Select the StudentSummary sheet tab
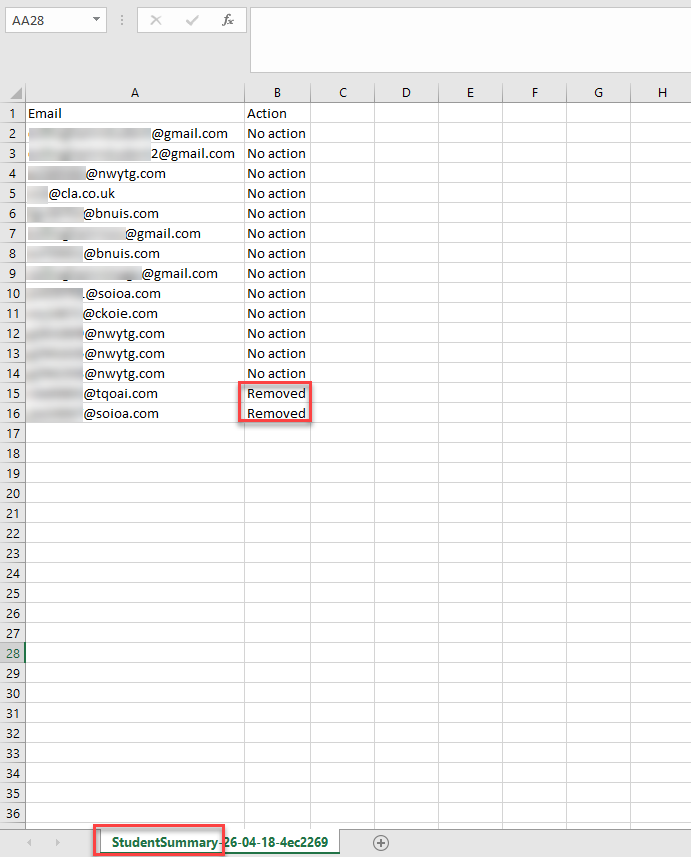Viewport: 691px width, 857px height. 219,842
